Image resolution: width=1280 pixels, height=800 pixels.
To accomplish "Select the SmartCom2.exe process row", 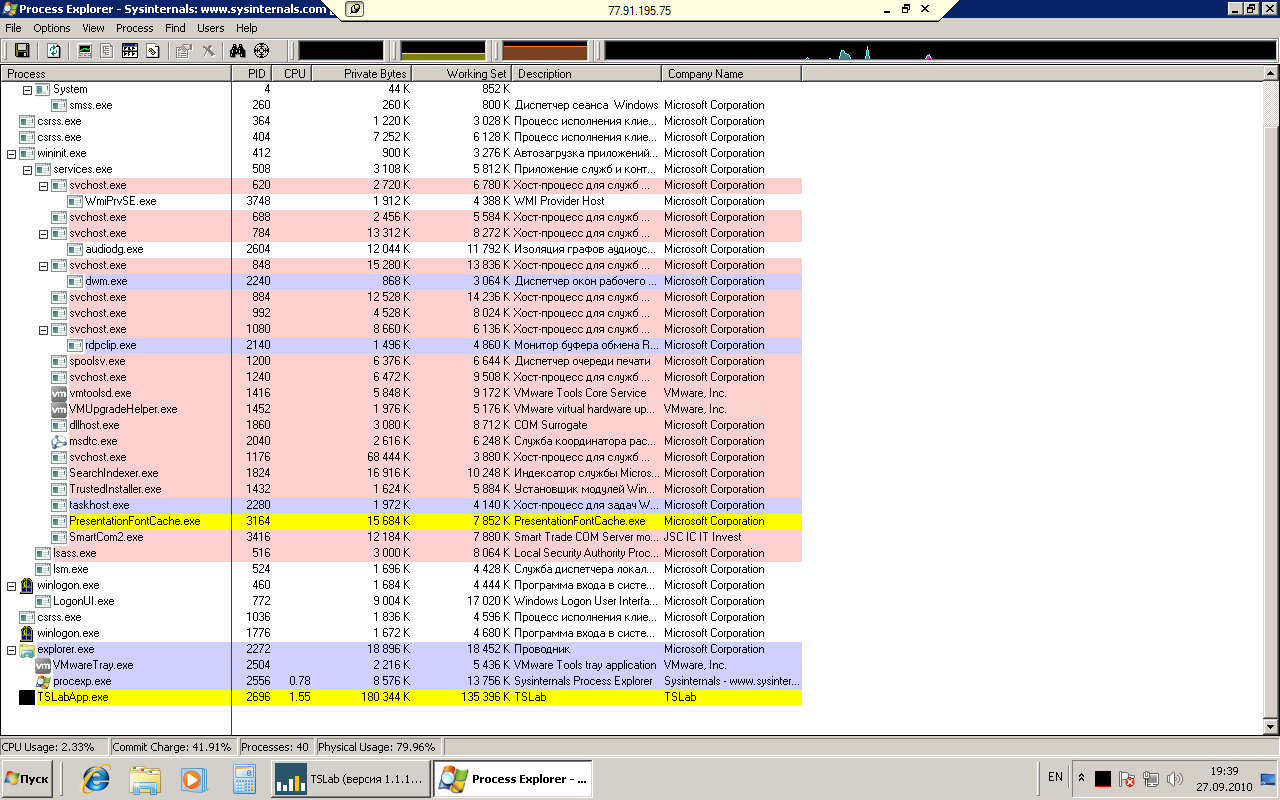I will pos(401,537).
